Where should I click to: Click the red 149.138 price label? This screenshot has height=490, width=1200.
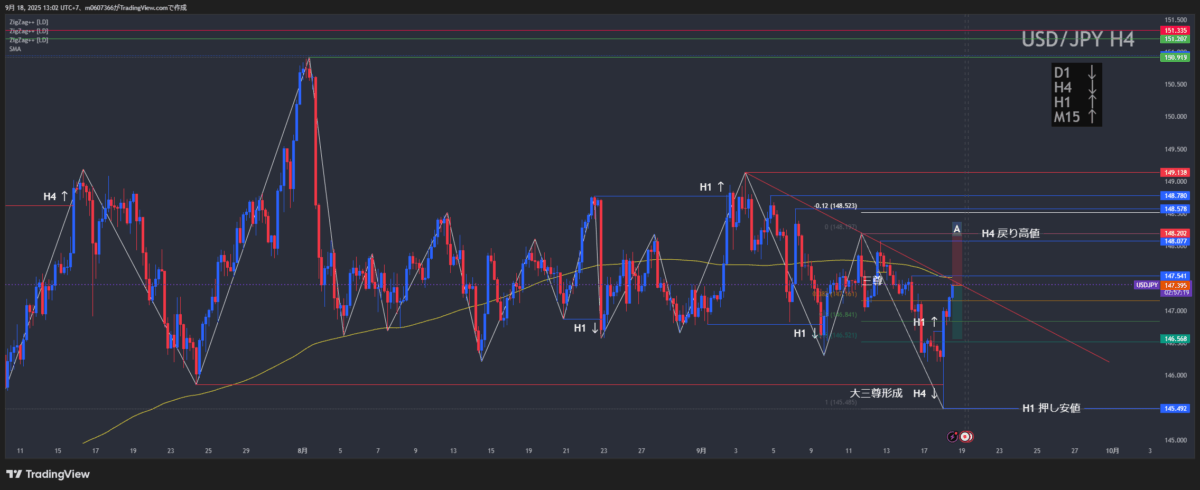1175,172
